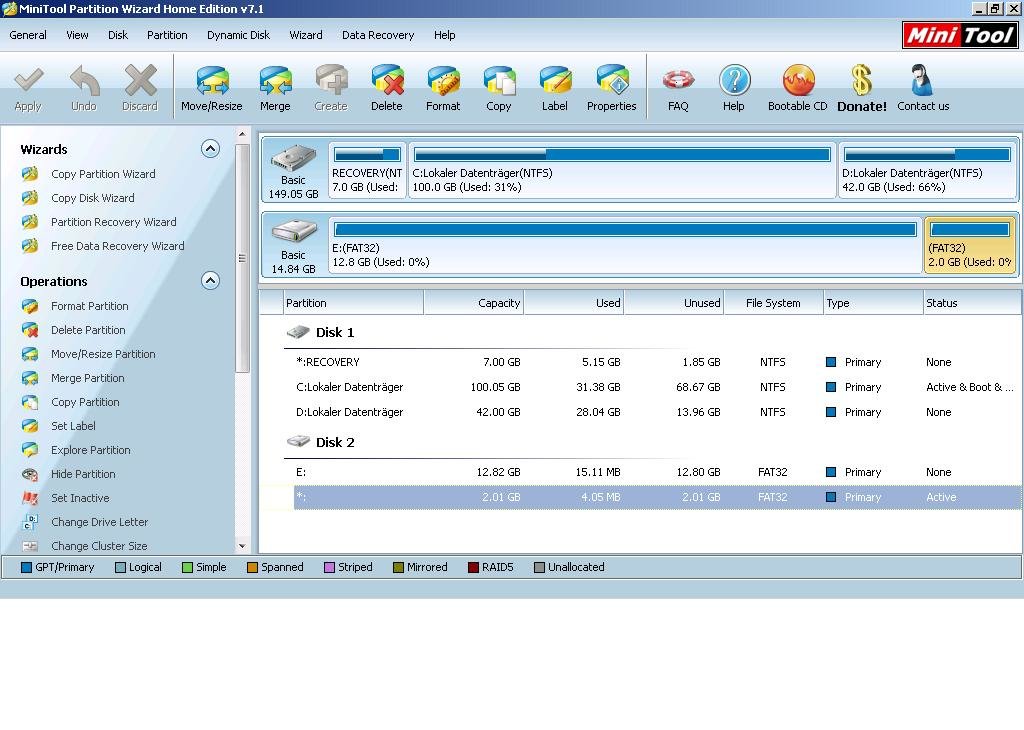The height and width of the screenshot is (730, 1024).
Task: Click the MiniTool logo
Action: [x=960, y=35]
